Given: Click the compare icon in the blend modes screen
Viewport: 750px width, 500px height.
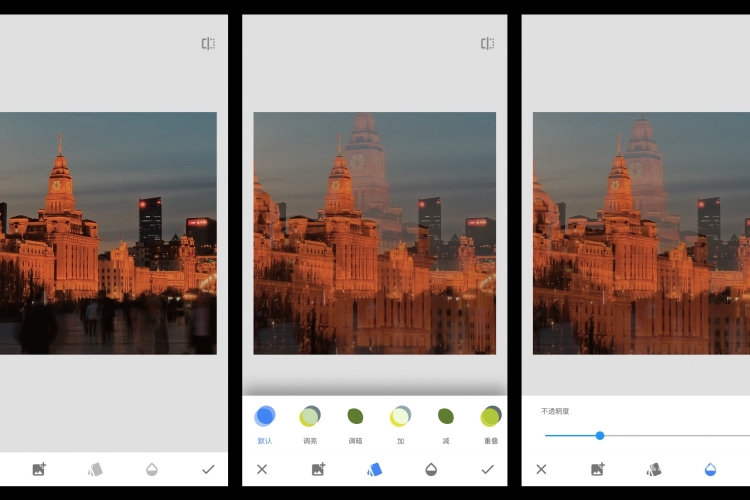Looking at the screenshot, I should 487,44.
